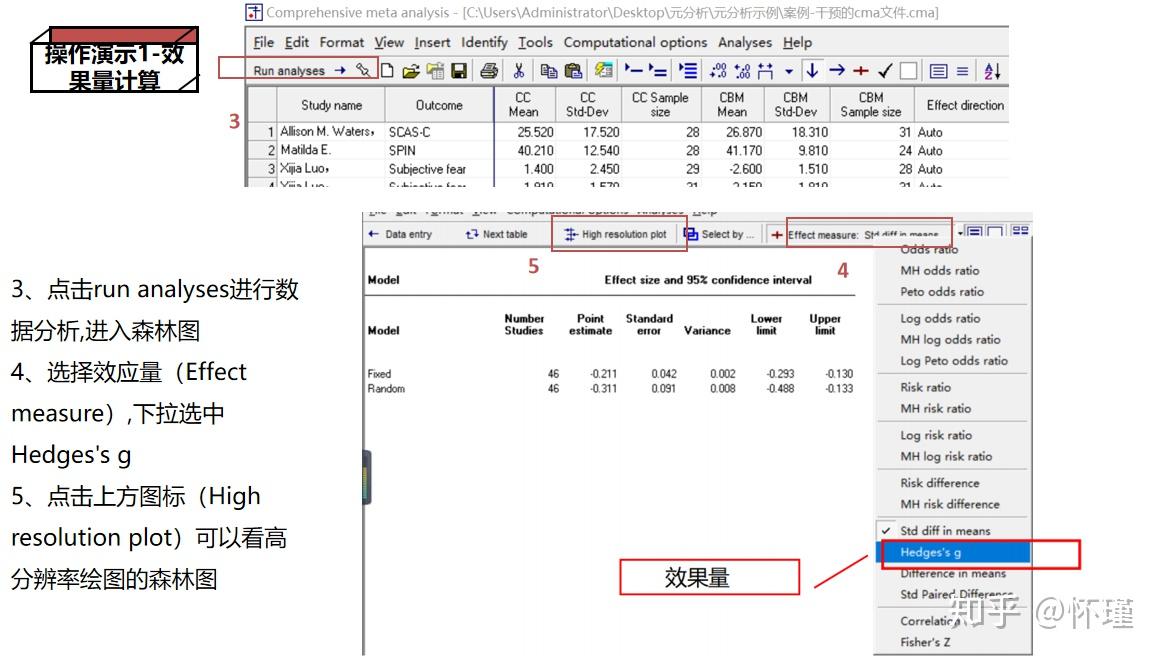The image size is (1163, 660).
Task: Open the File menu
Action: [263, 42]
